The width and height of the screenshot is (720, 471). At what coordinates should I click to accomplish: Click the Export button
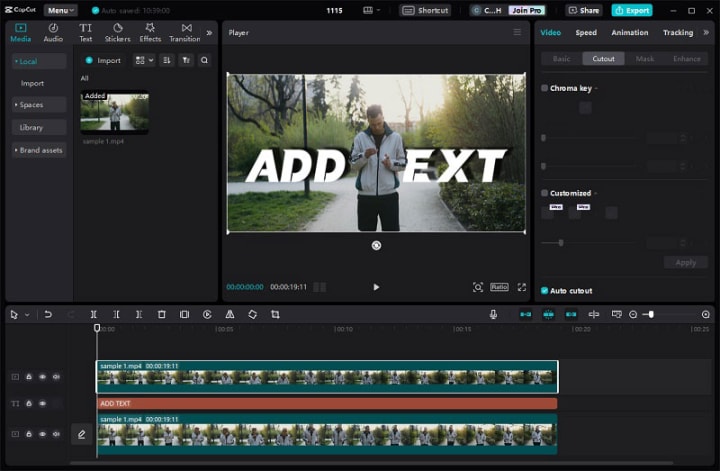click(632, 10)
